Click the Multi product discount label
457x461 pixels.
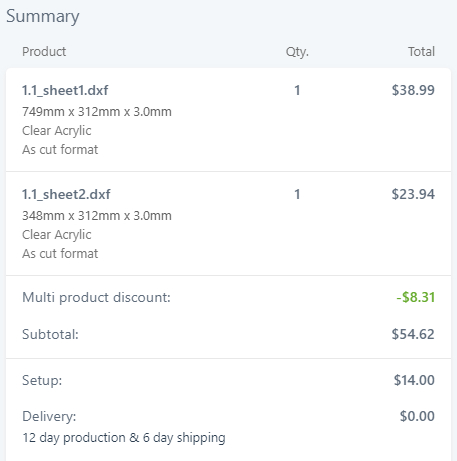tap(96, 297)
